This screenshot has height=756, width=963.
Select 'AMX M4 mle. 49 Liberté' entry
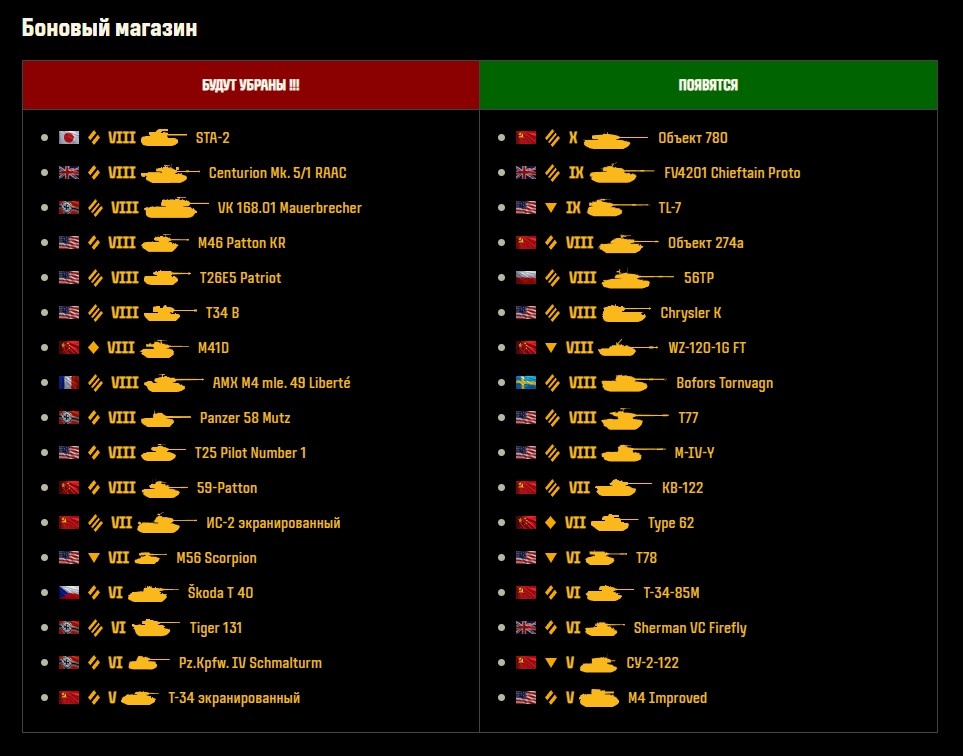[x=281, y=383]
